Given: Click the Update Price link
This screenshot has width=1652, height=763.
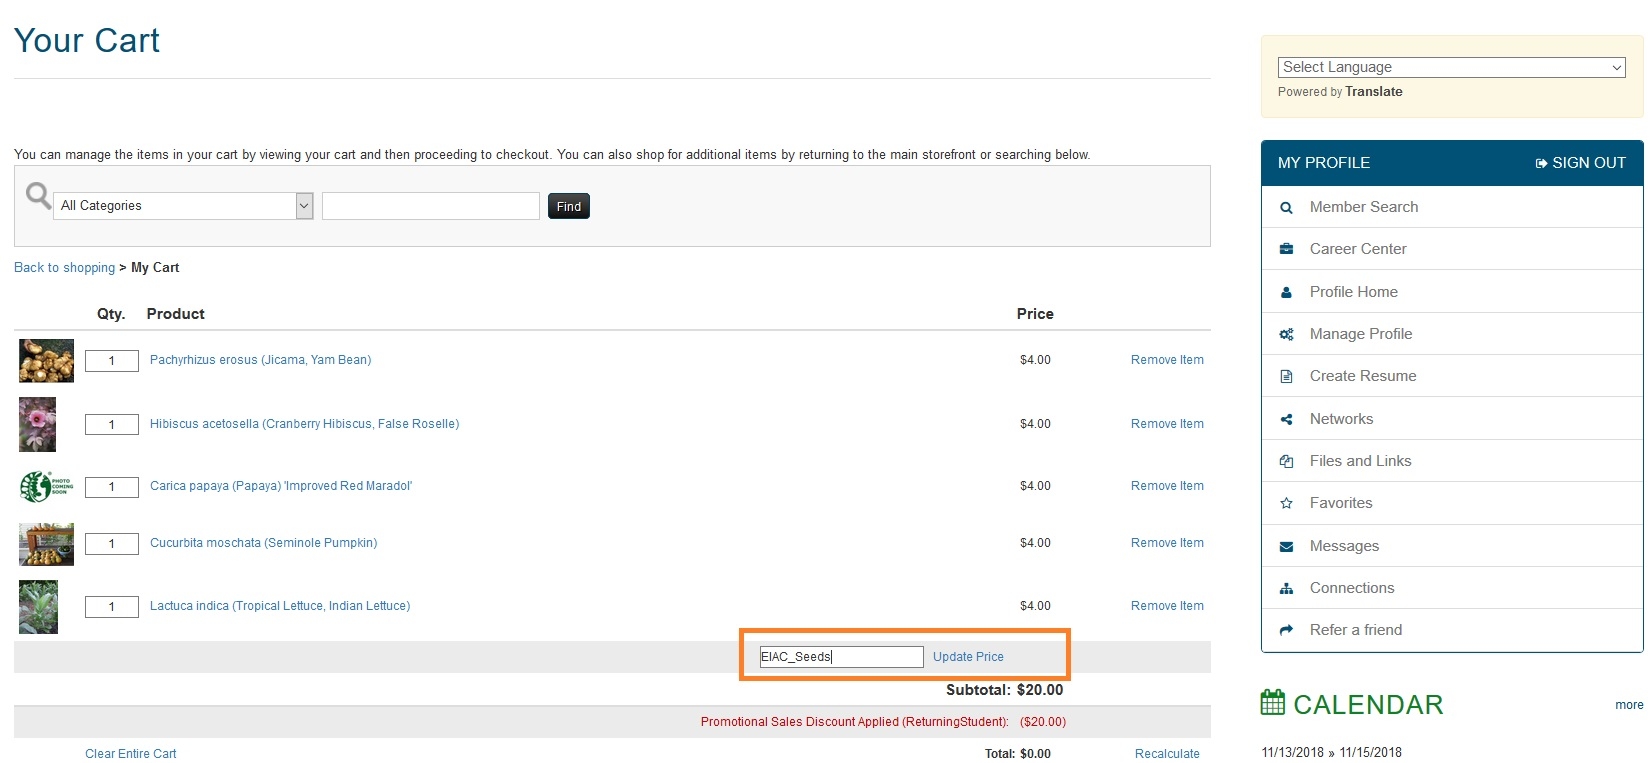Looking at the screenshot, I should (967, 657).
